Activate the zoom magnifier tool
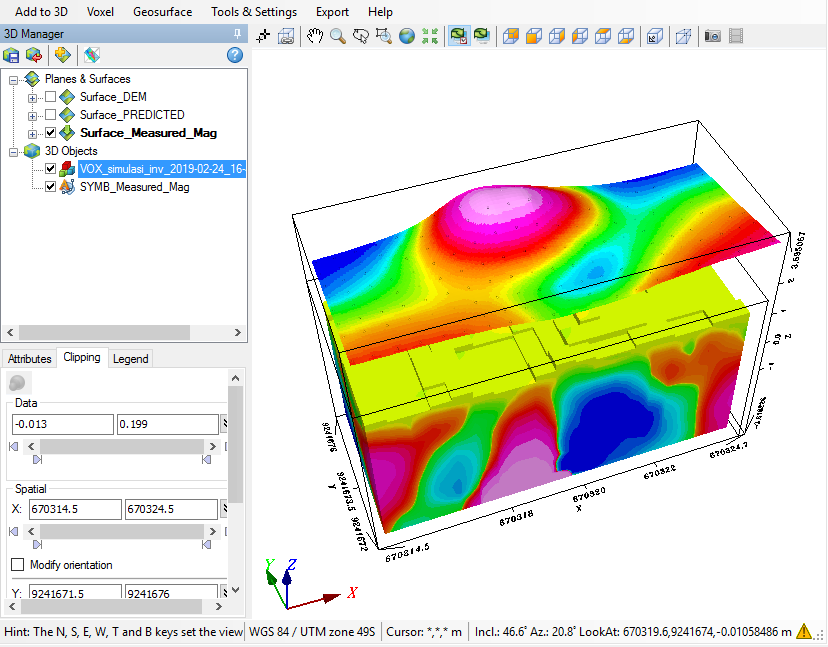This screenshot has height=647, width=828. 338,36
